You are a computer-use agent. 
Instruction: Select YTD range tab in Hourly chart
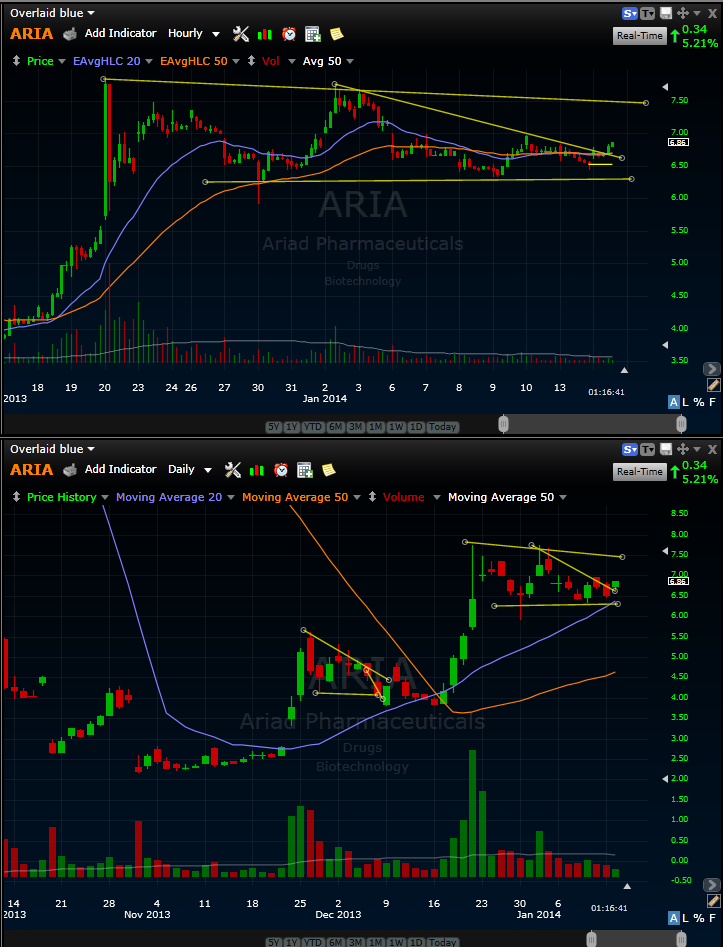(312, 427)
